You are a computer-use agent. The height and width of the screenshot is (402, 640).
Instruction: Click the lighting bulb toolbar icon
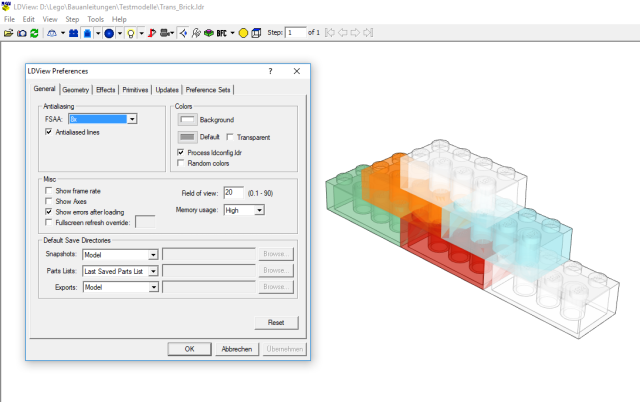coord(130,33)
